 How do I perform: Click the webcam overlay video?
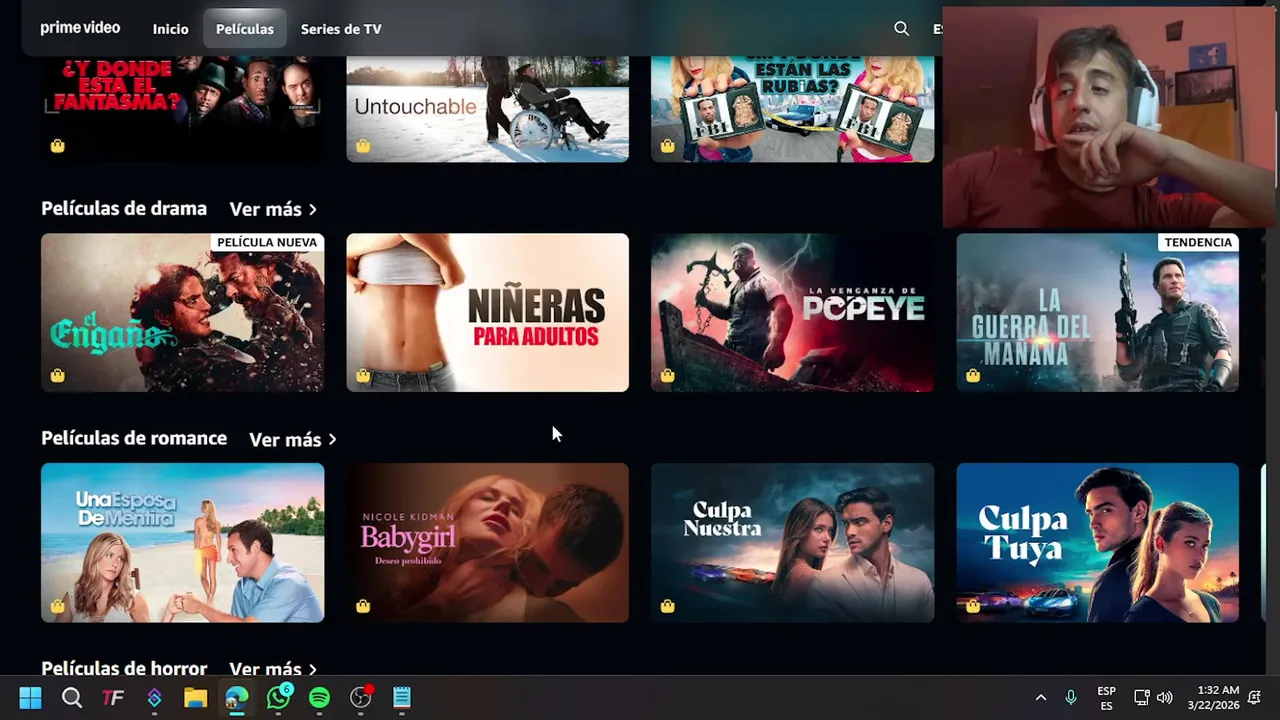[1109, 118]
